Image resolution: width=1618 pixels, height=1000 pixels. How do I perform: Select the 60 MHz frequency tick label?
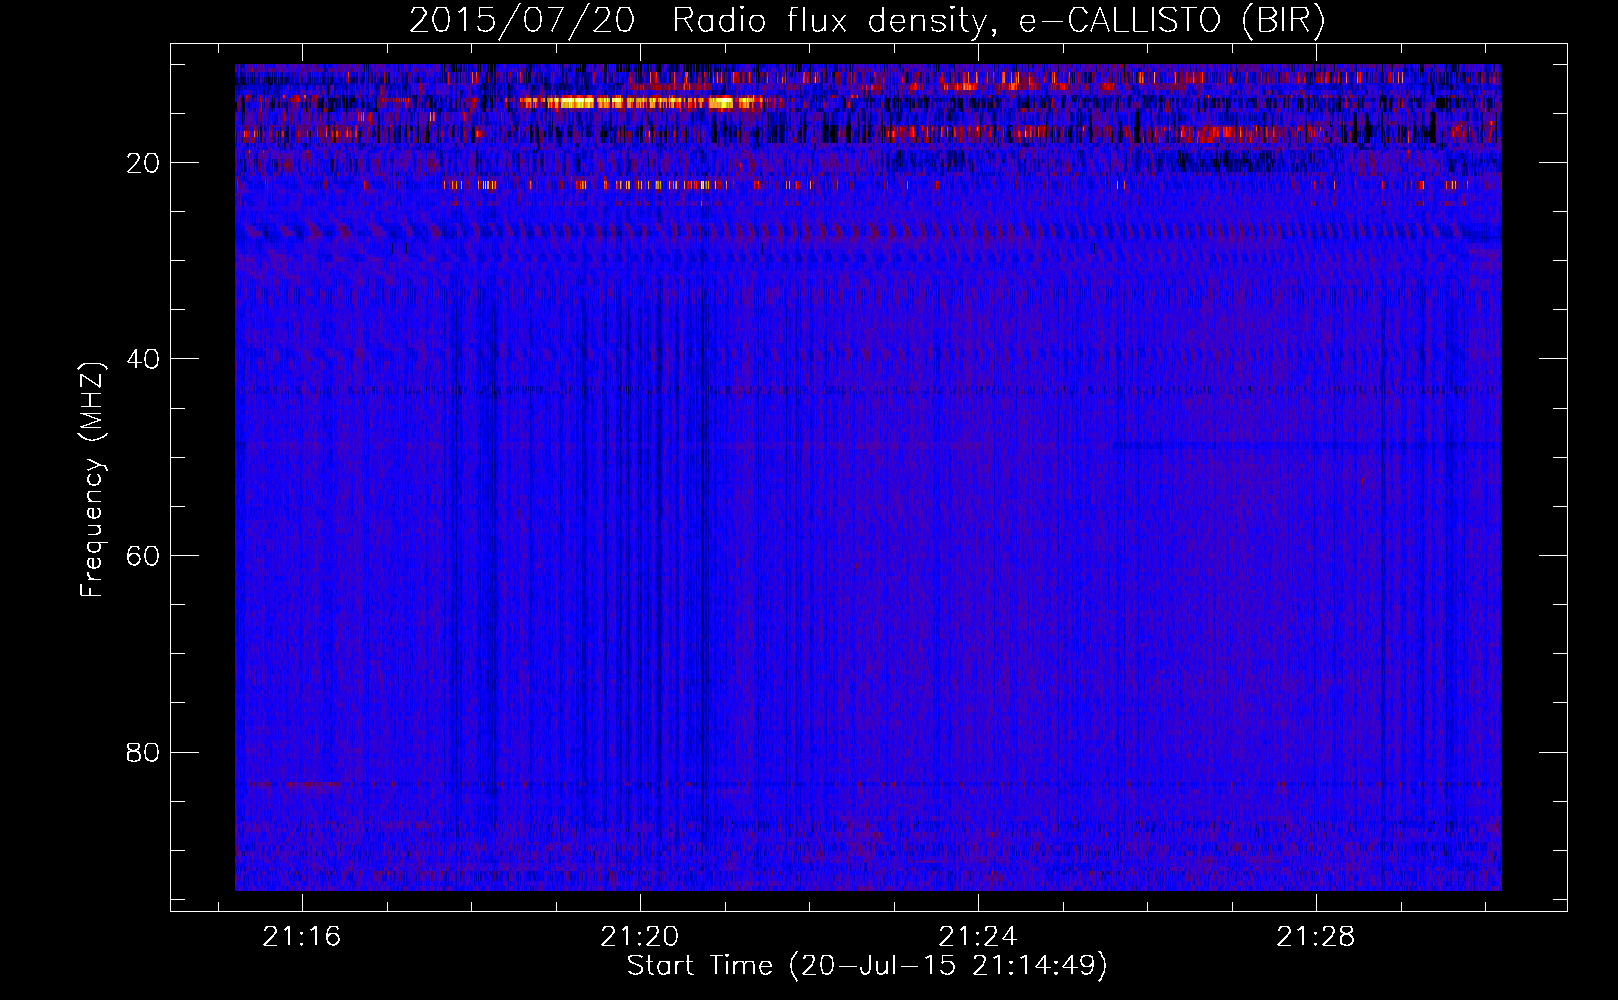point(143,556)
